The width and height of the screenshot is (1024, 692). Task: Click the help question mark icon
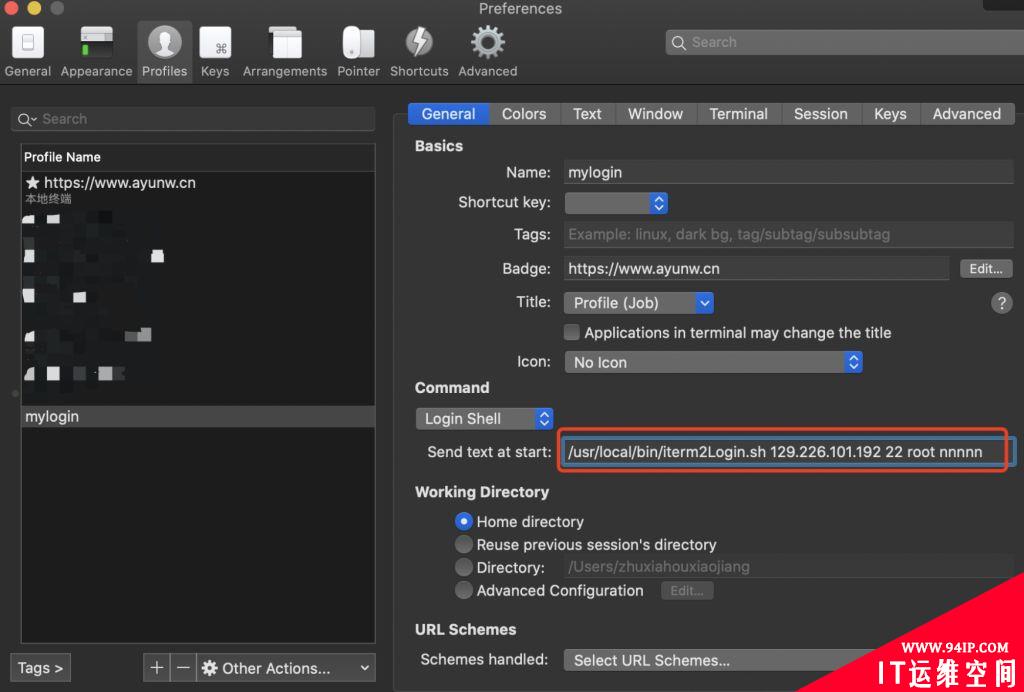coord(1001,303)
